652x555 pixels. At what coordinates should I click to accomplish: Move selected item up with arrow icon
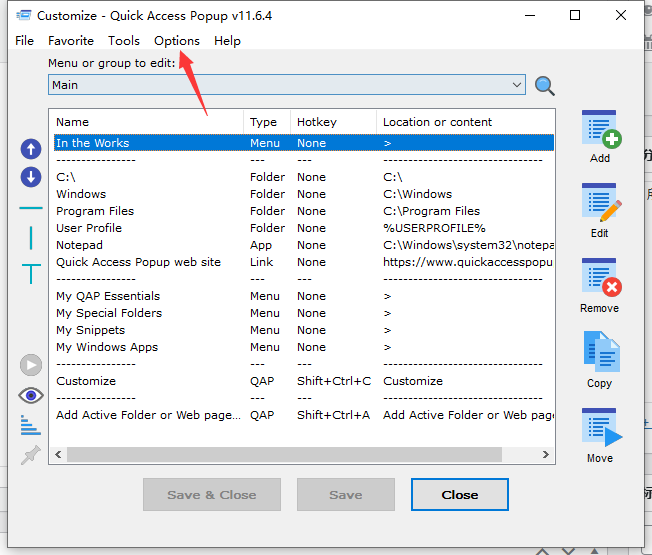(x=31, y=149)
